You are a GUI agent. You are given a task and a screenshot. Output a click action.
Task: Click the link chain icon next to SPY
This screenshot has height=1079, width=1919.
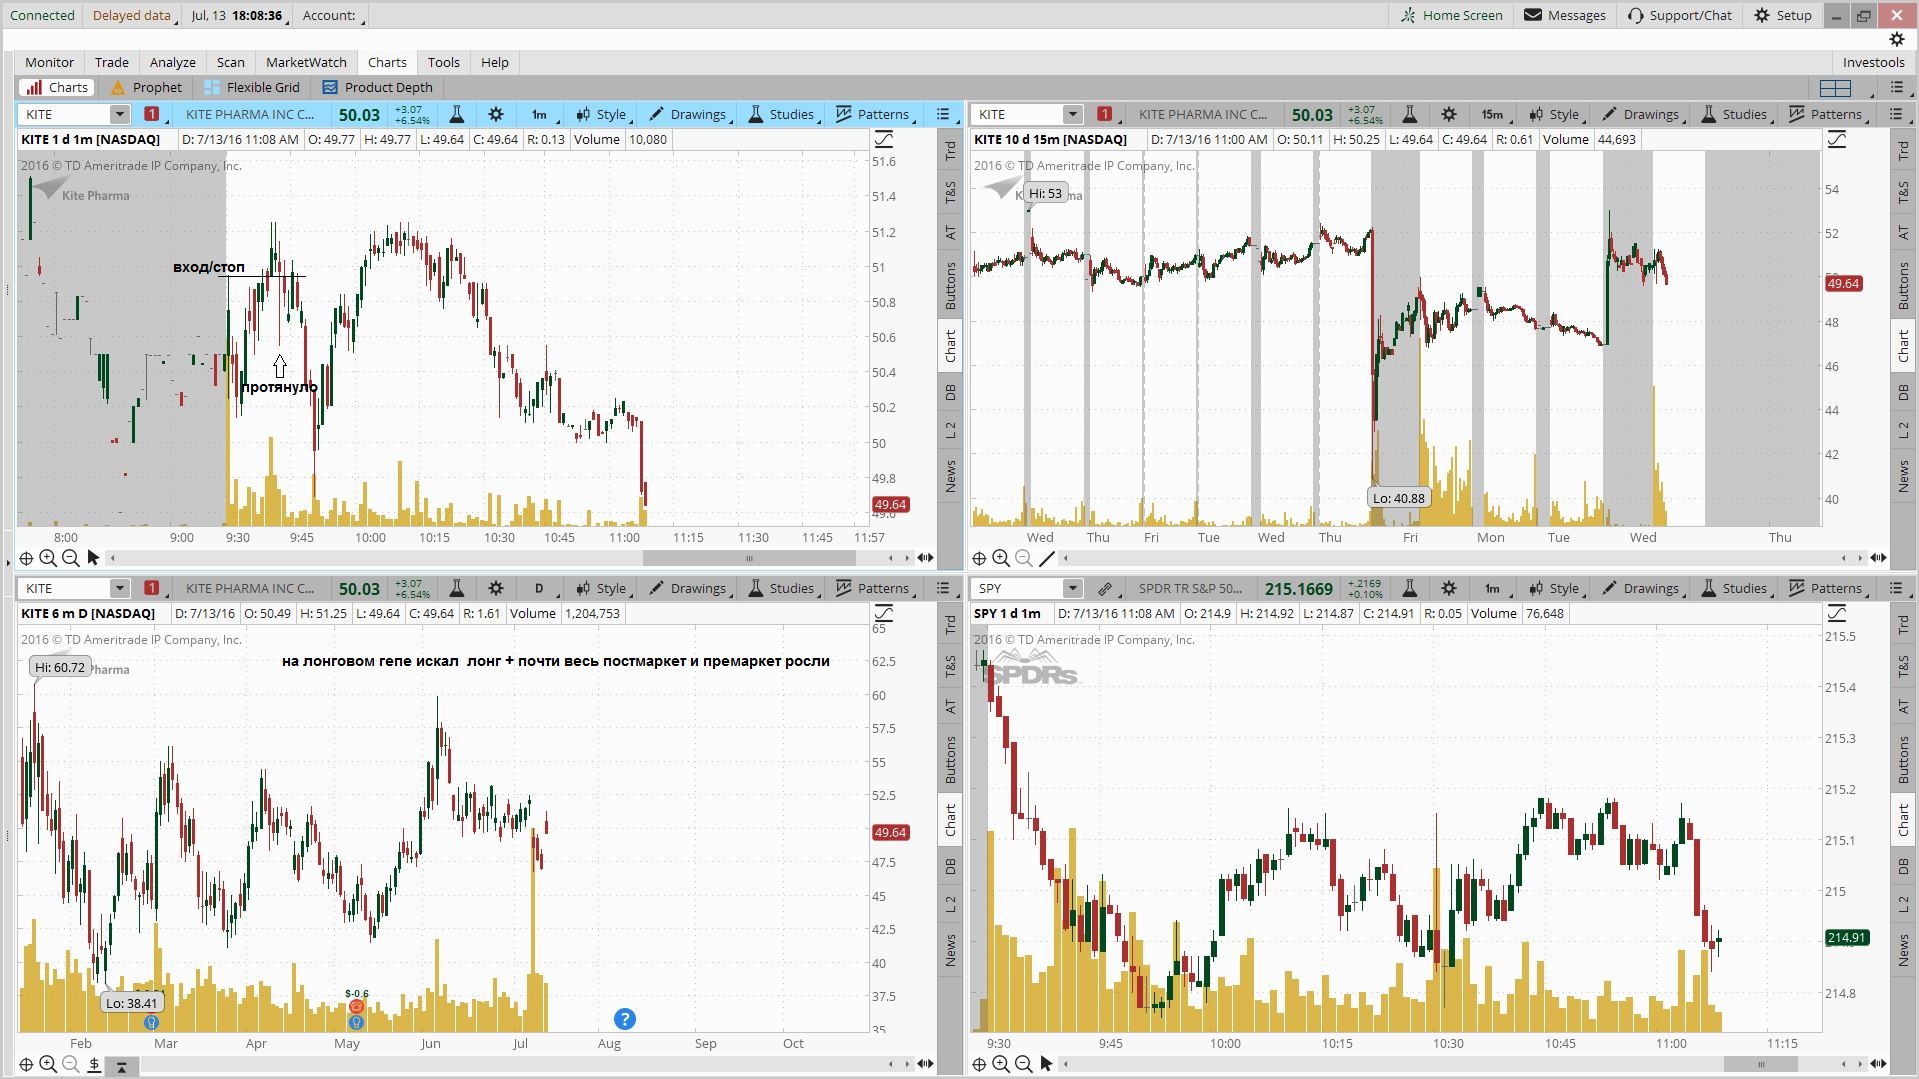pyautogui.click(x=1105, y=588)
